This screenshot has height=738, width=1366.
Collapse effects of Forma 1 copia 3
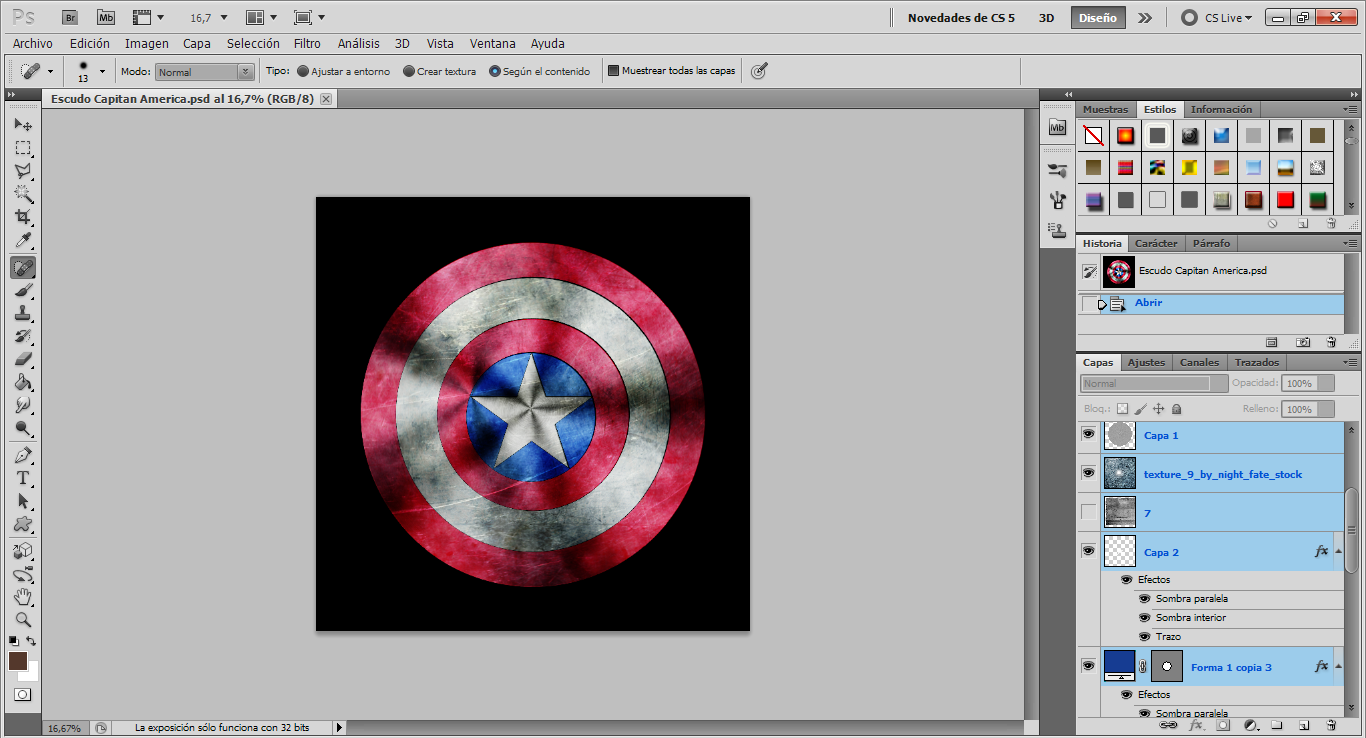click(1338, 666)
